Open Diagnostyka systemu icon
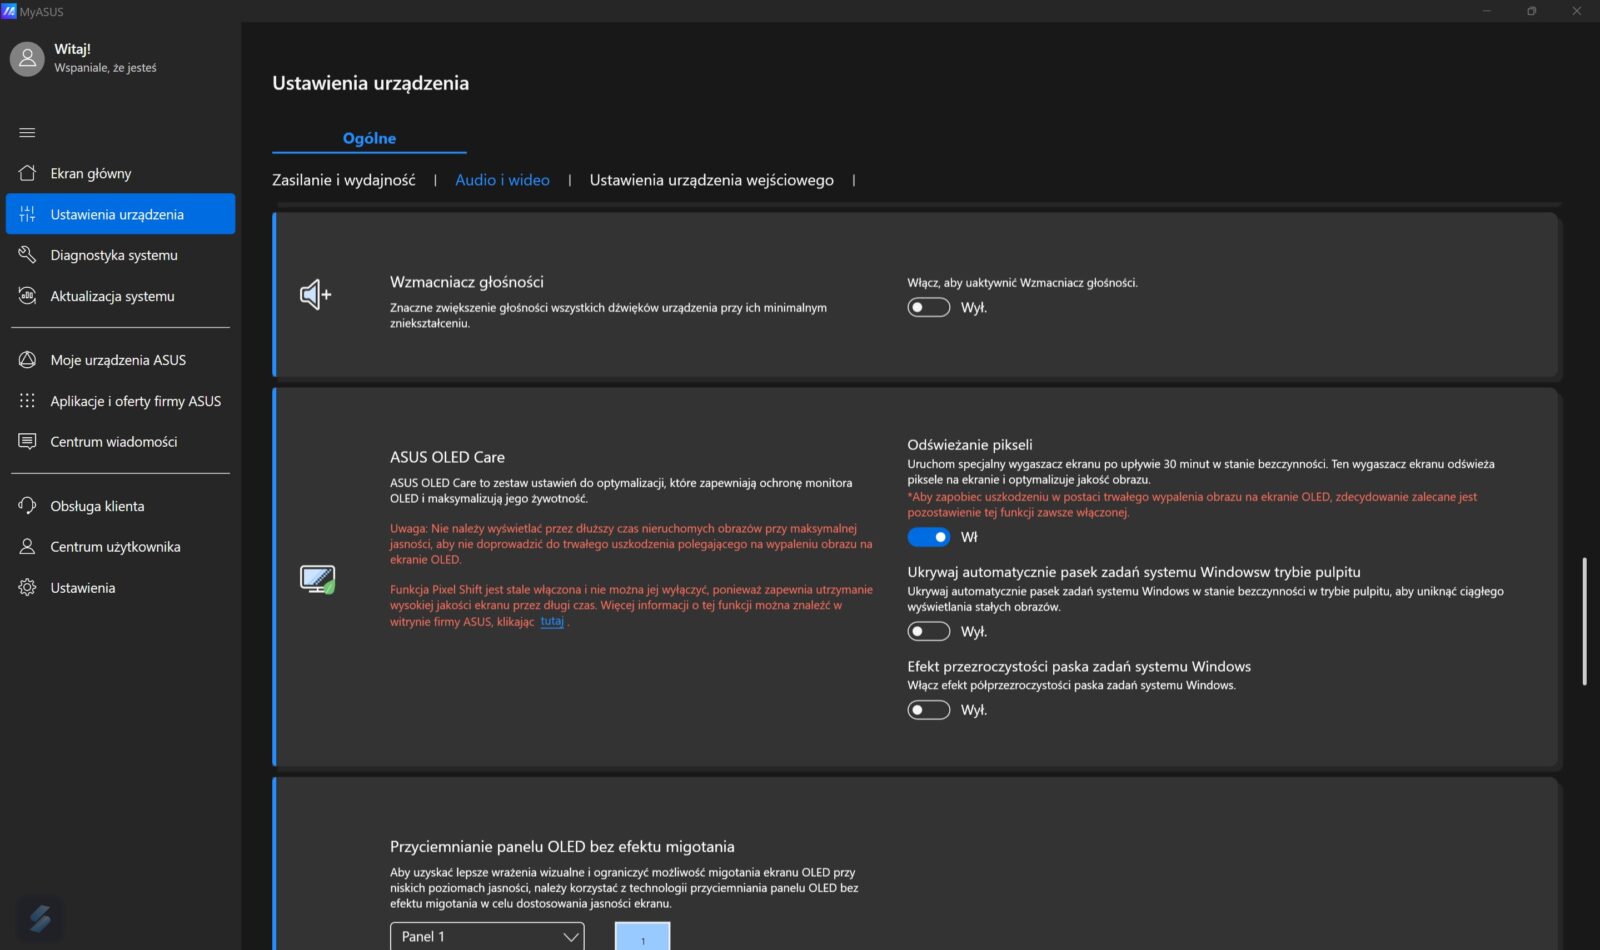1600x950 pixels. 27,255
